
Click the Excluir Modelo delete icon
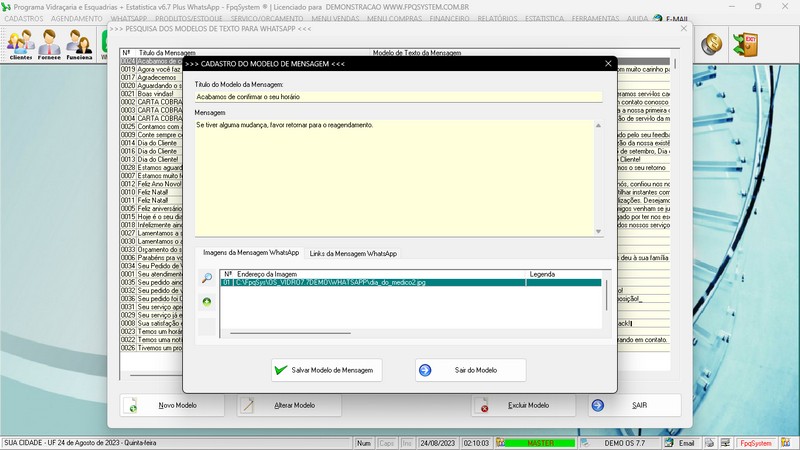(x=482, y=405)
